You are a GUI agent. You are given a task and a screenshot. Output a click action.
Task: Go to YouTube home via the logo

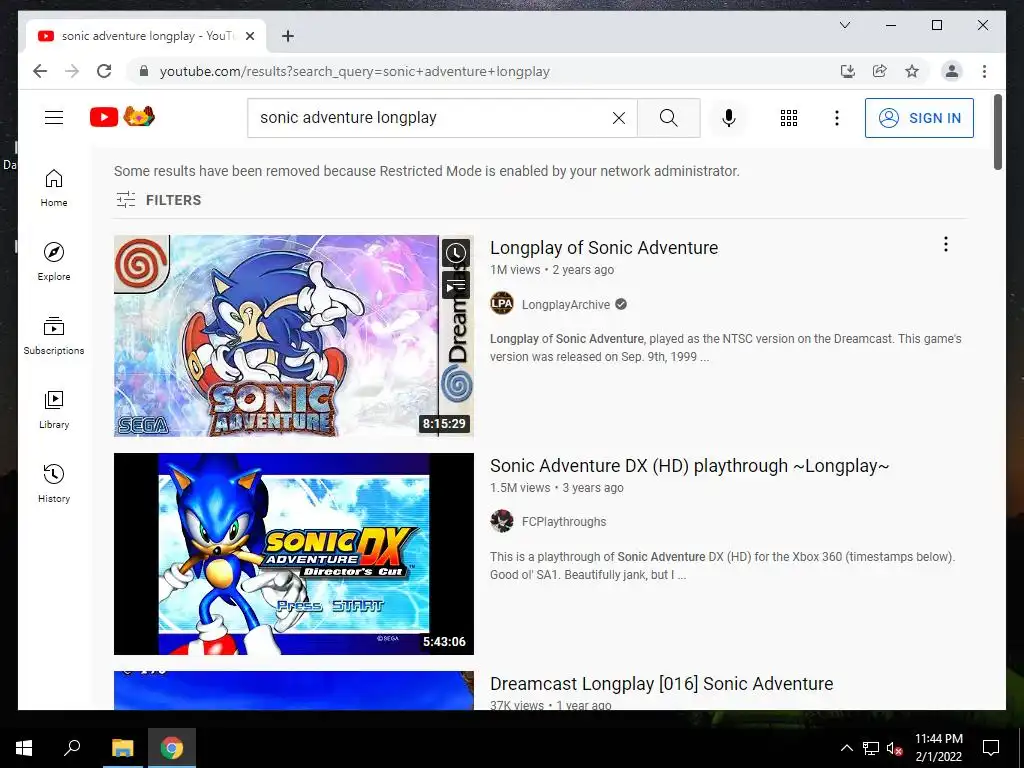[121, 117]
